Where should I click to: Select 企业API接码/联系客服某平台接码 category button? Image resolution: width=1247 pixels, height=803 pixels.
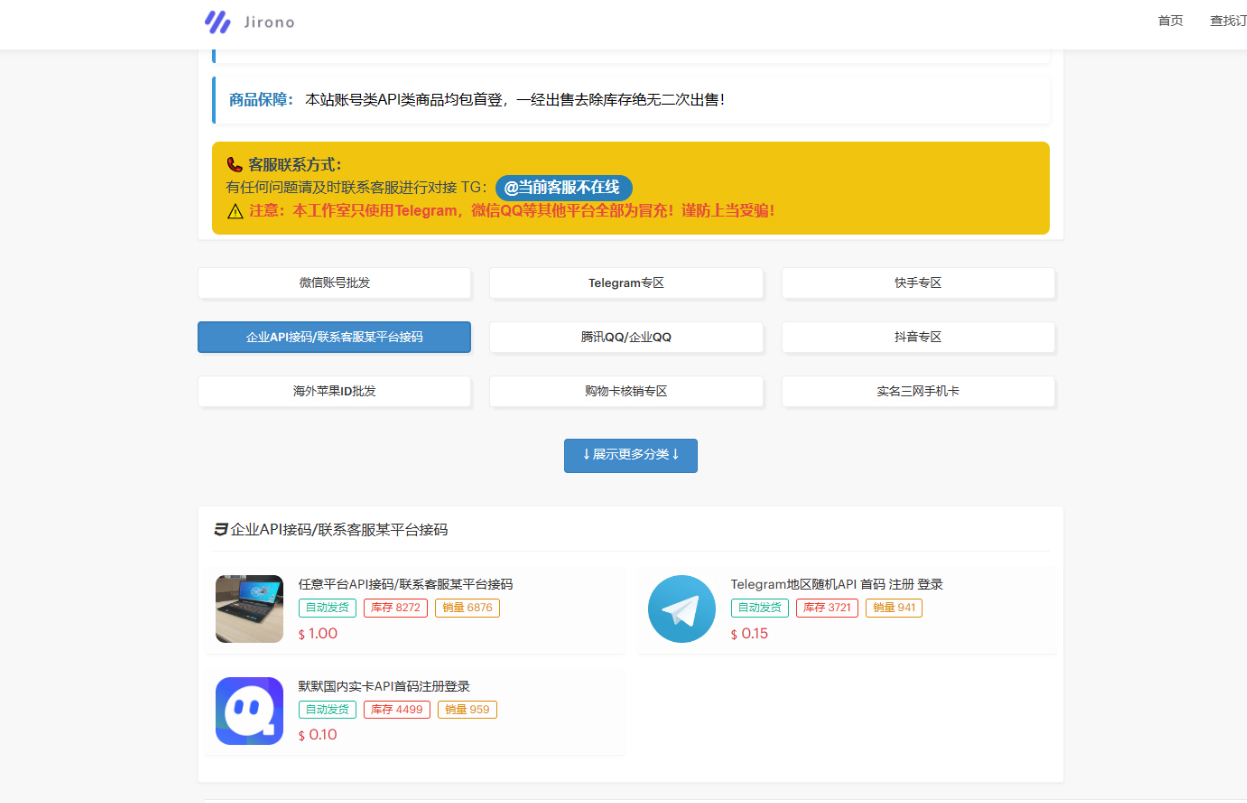click(x=334, y=337)
